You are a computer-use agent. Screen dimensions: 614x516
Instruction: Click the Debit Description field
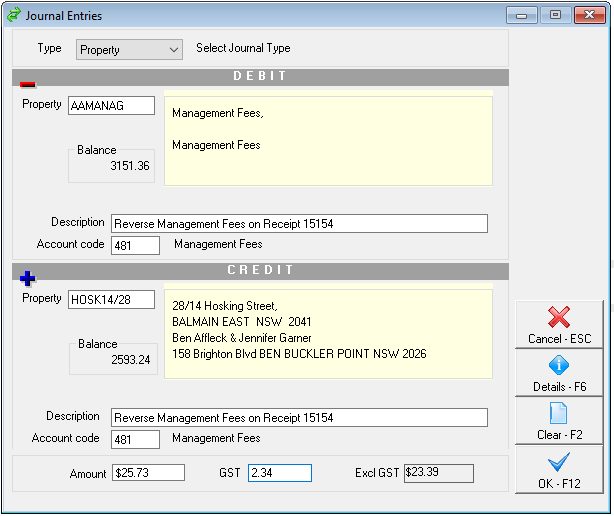299,224
